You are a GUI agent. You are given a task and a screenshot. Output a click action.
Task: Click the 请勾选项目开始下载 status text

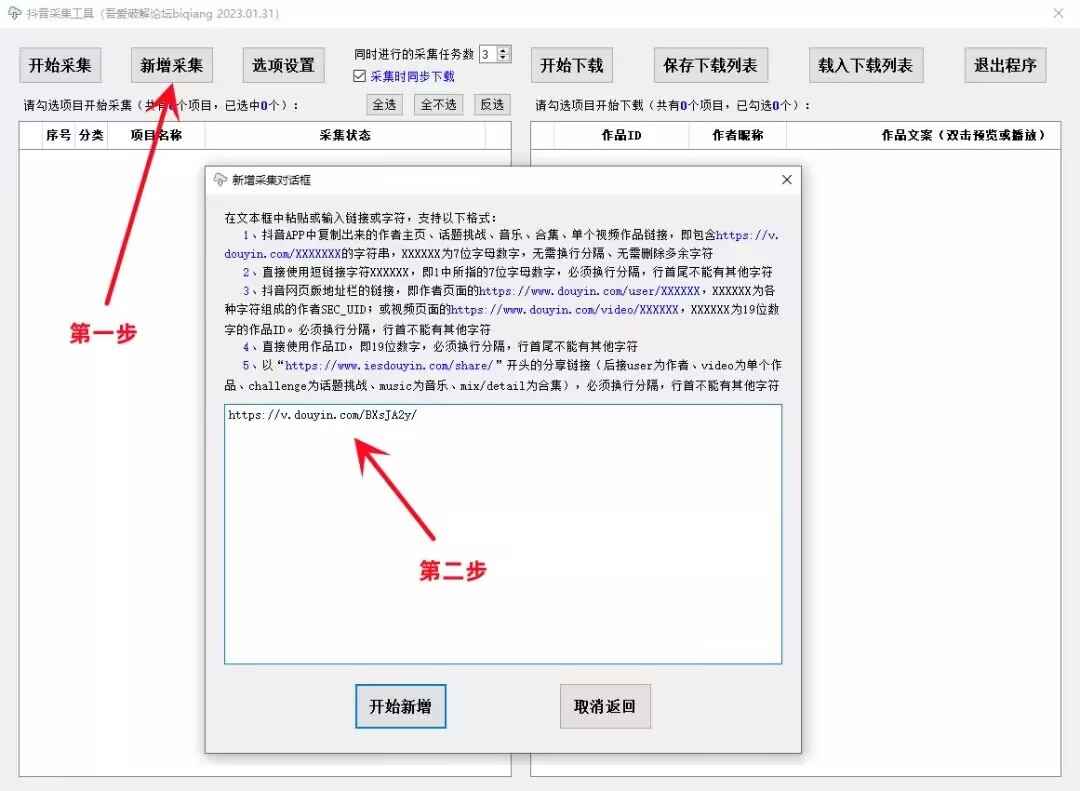tap(672, 105)
